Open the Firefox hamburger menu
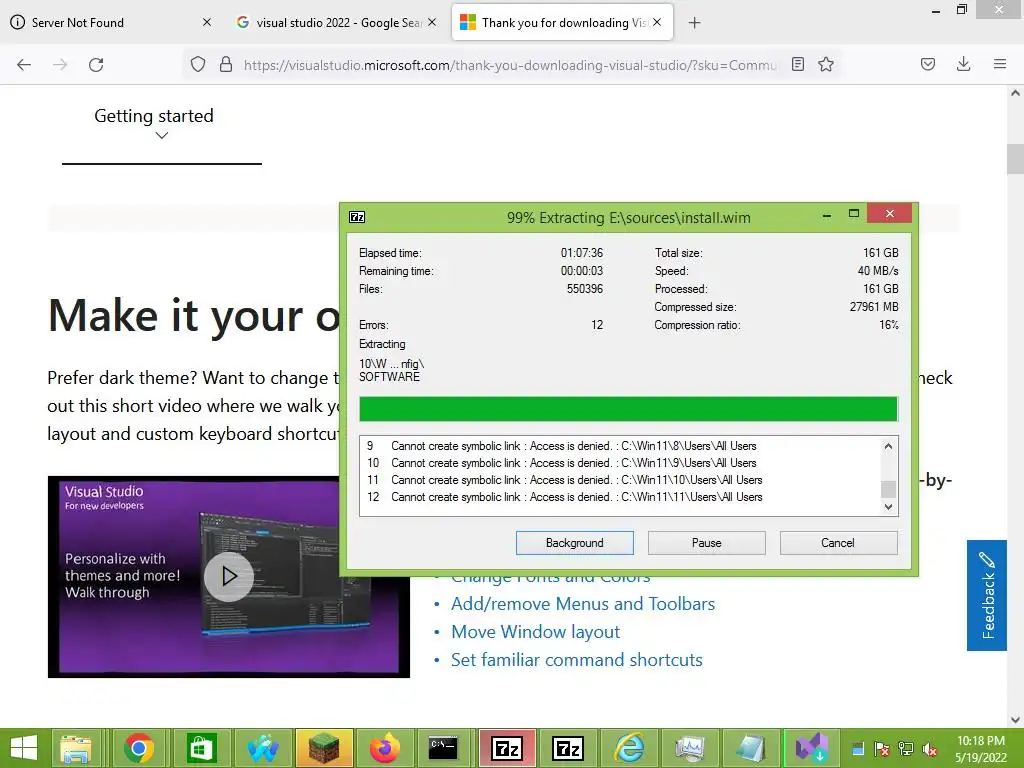The image size is (1024, 768). click(1000, 64)
